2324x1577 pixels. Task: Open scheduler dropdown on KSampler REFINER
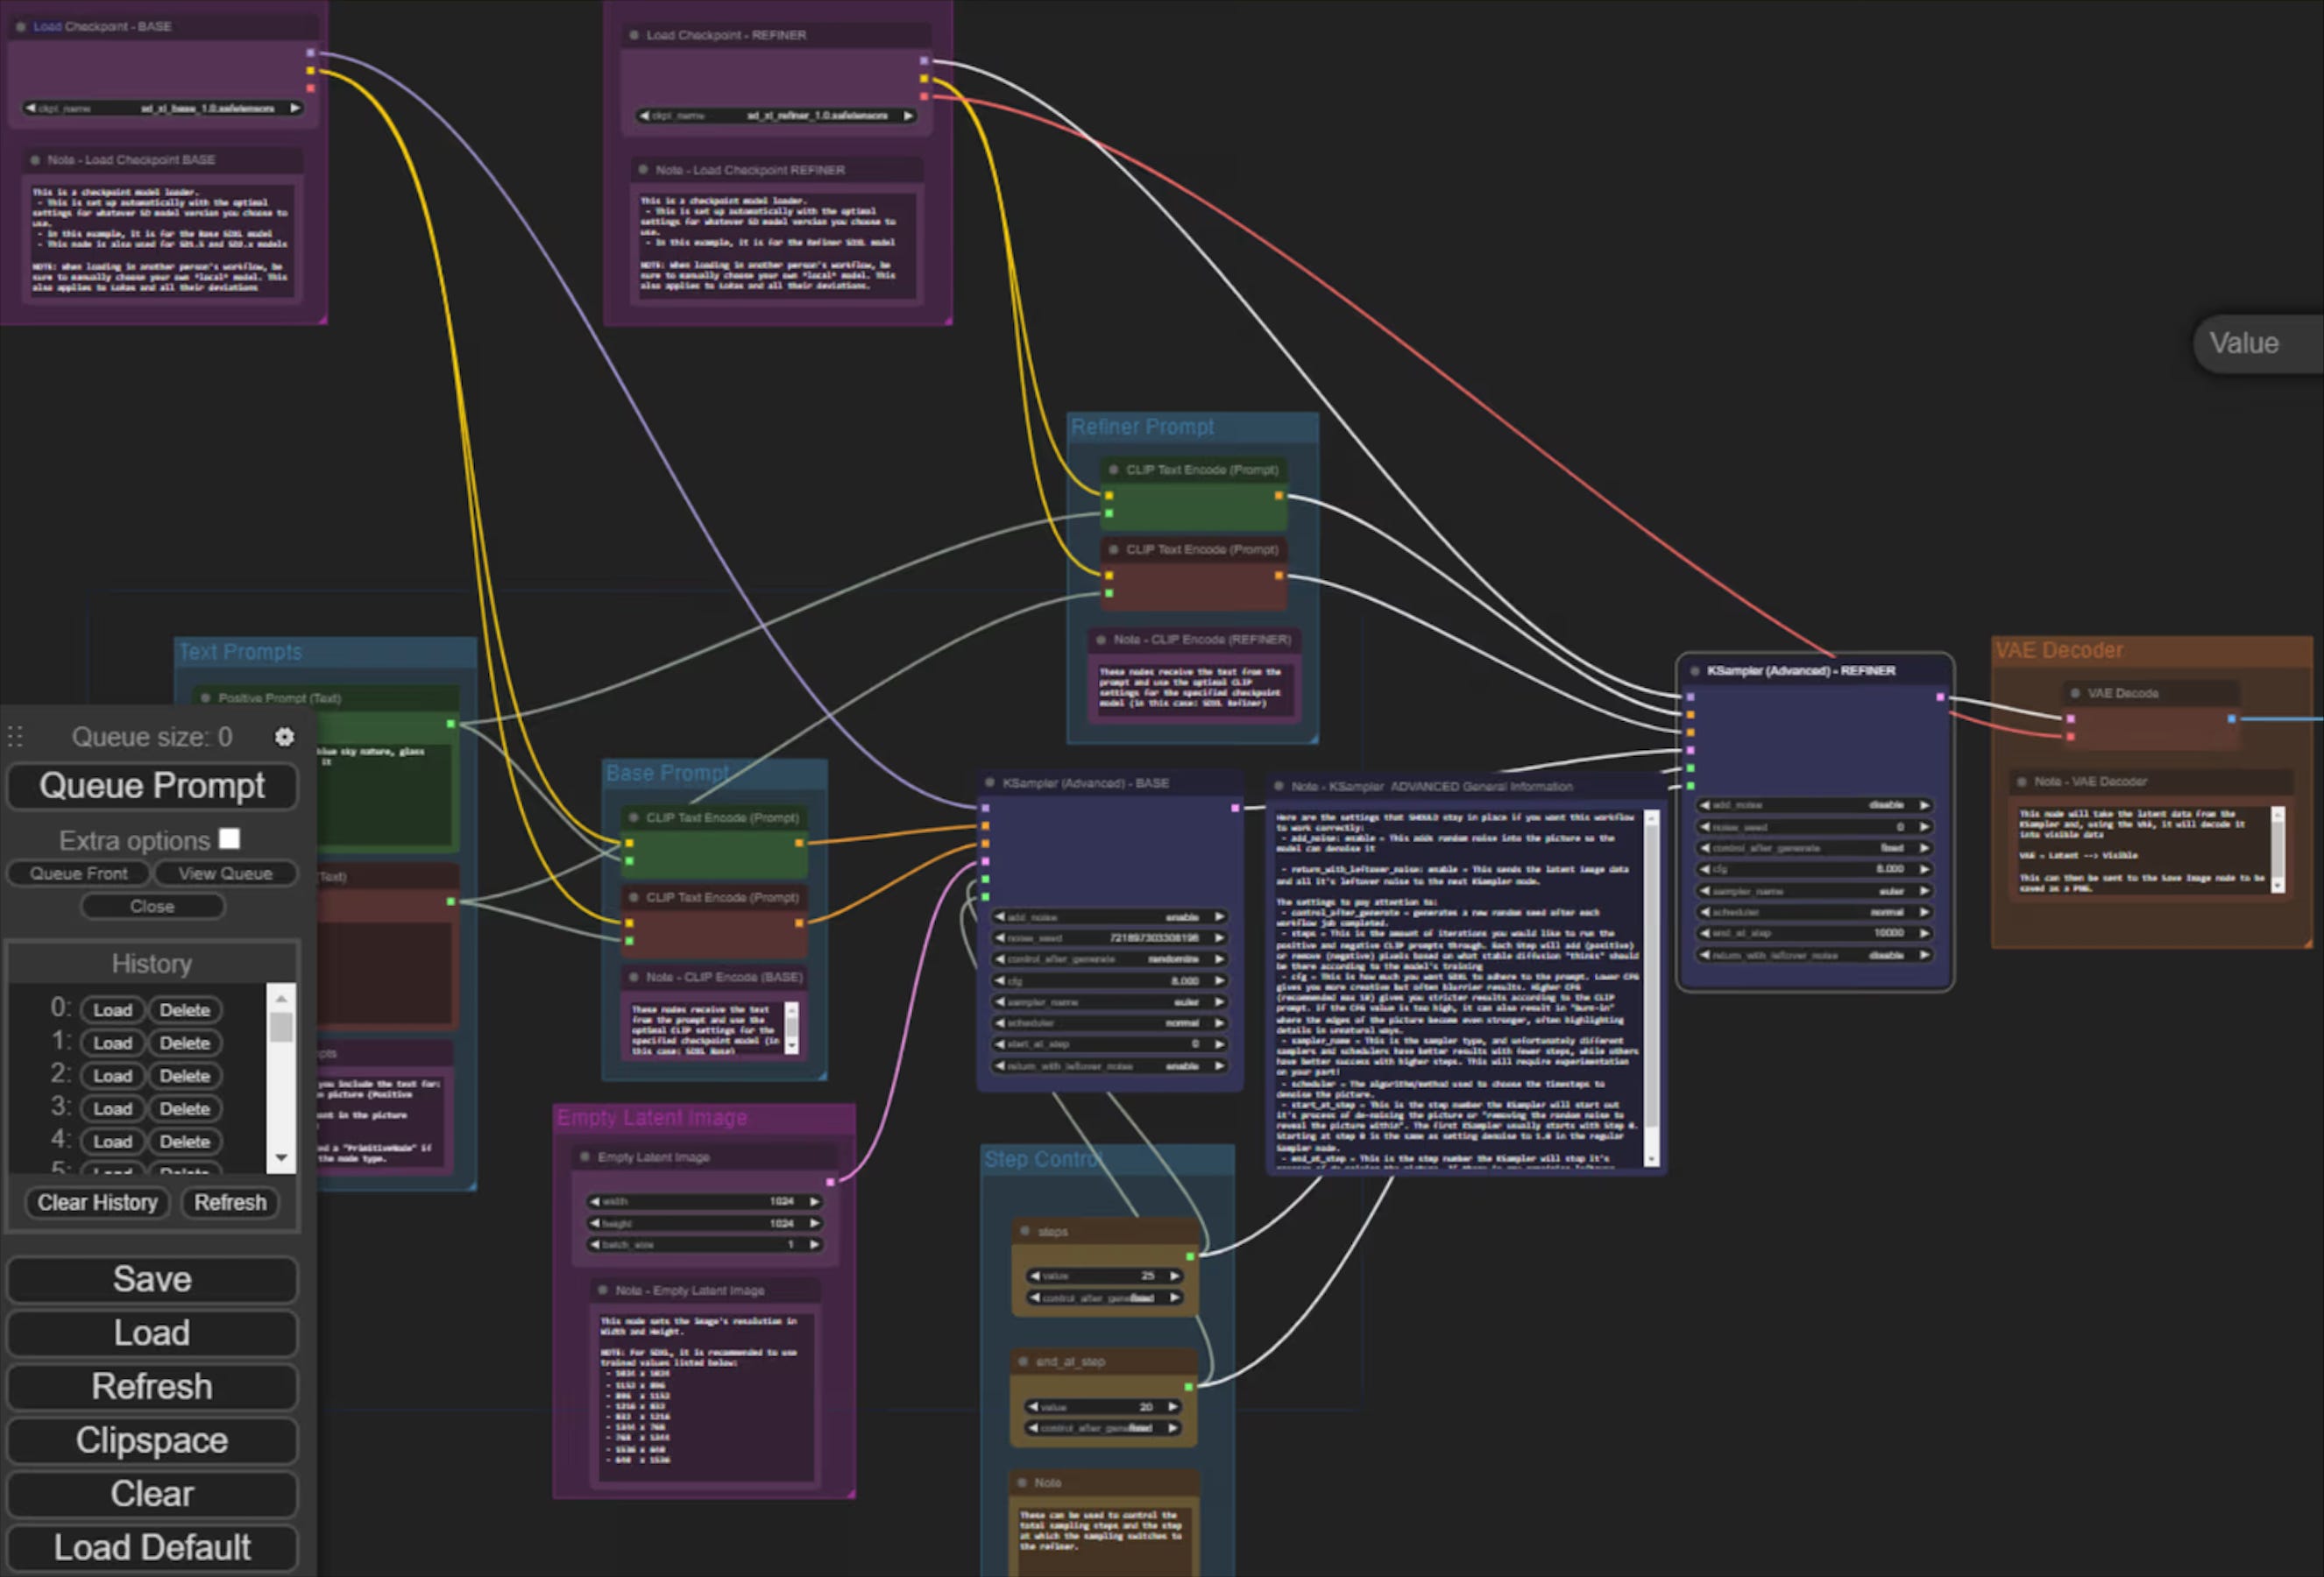click(x=1813, y=912)
